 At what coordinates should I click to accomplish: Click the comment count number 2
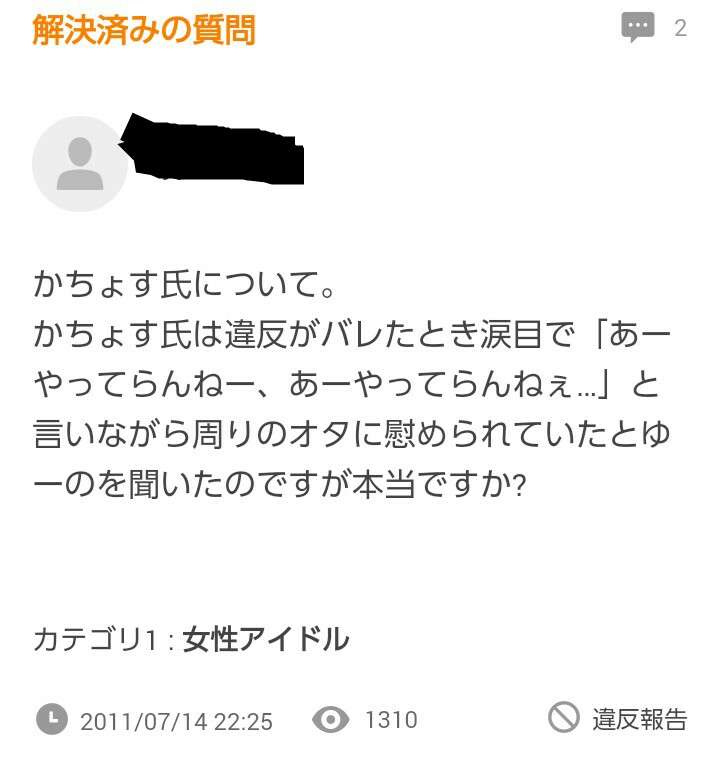pyautogui.click(x=680, y=28)
